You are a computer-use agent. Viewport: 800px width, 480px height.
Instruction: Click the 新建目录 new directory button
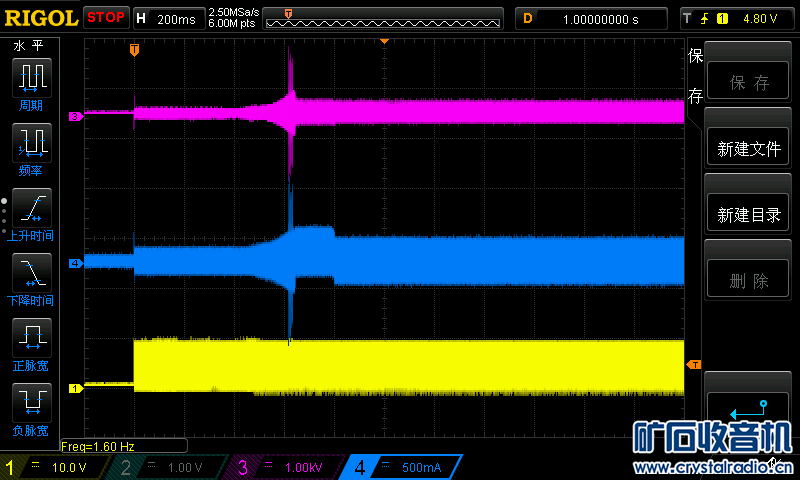coord(748,215)
